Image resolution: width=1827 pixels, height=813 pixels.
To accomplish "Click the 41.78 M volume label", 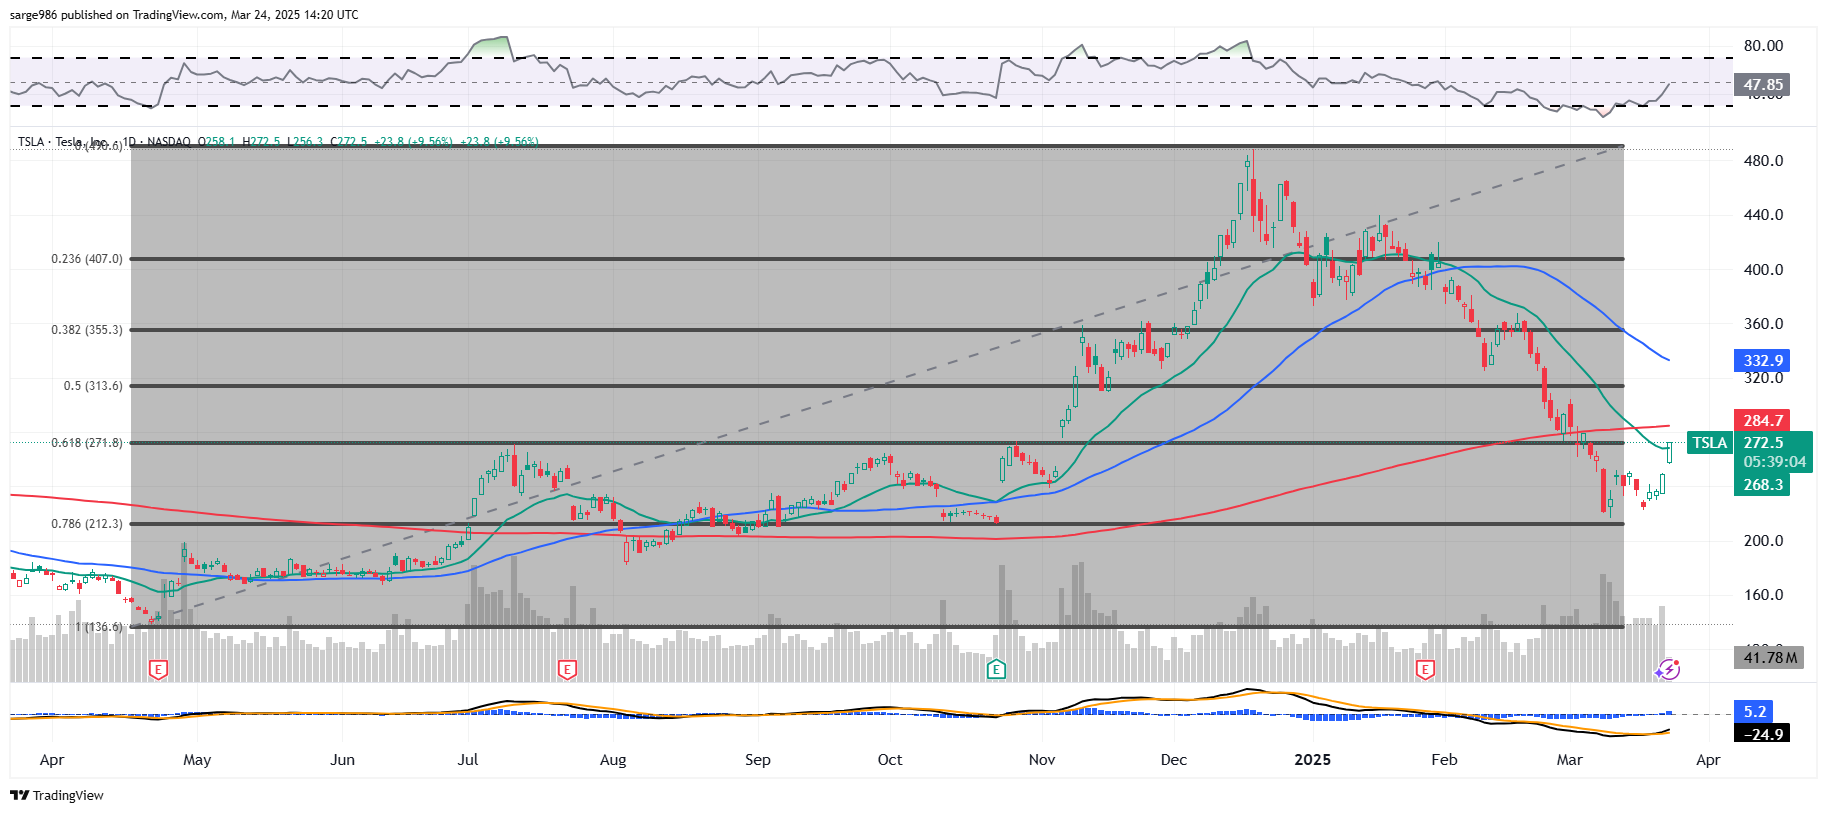I will [1769, 658].
